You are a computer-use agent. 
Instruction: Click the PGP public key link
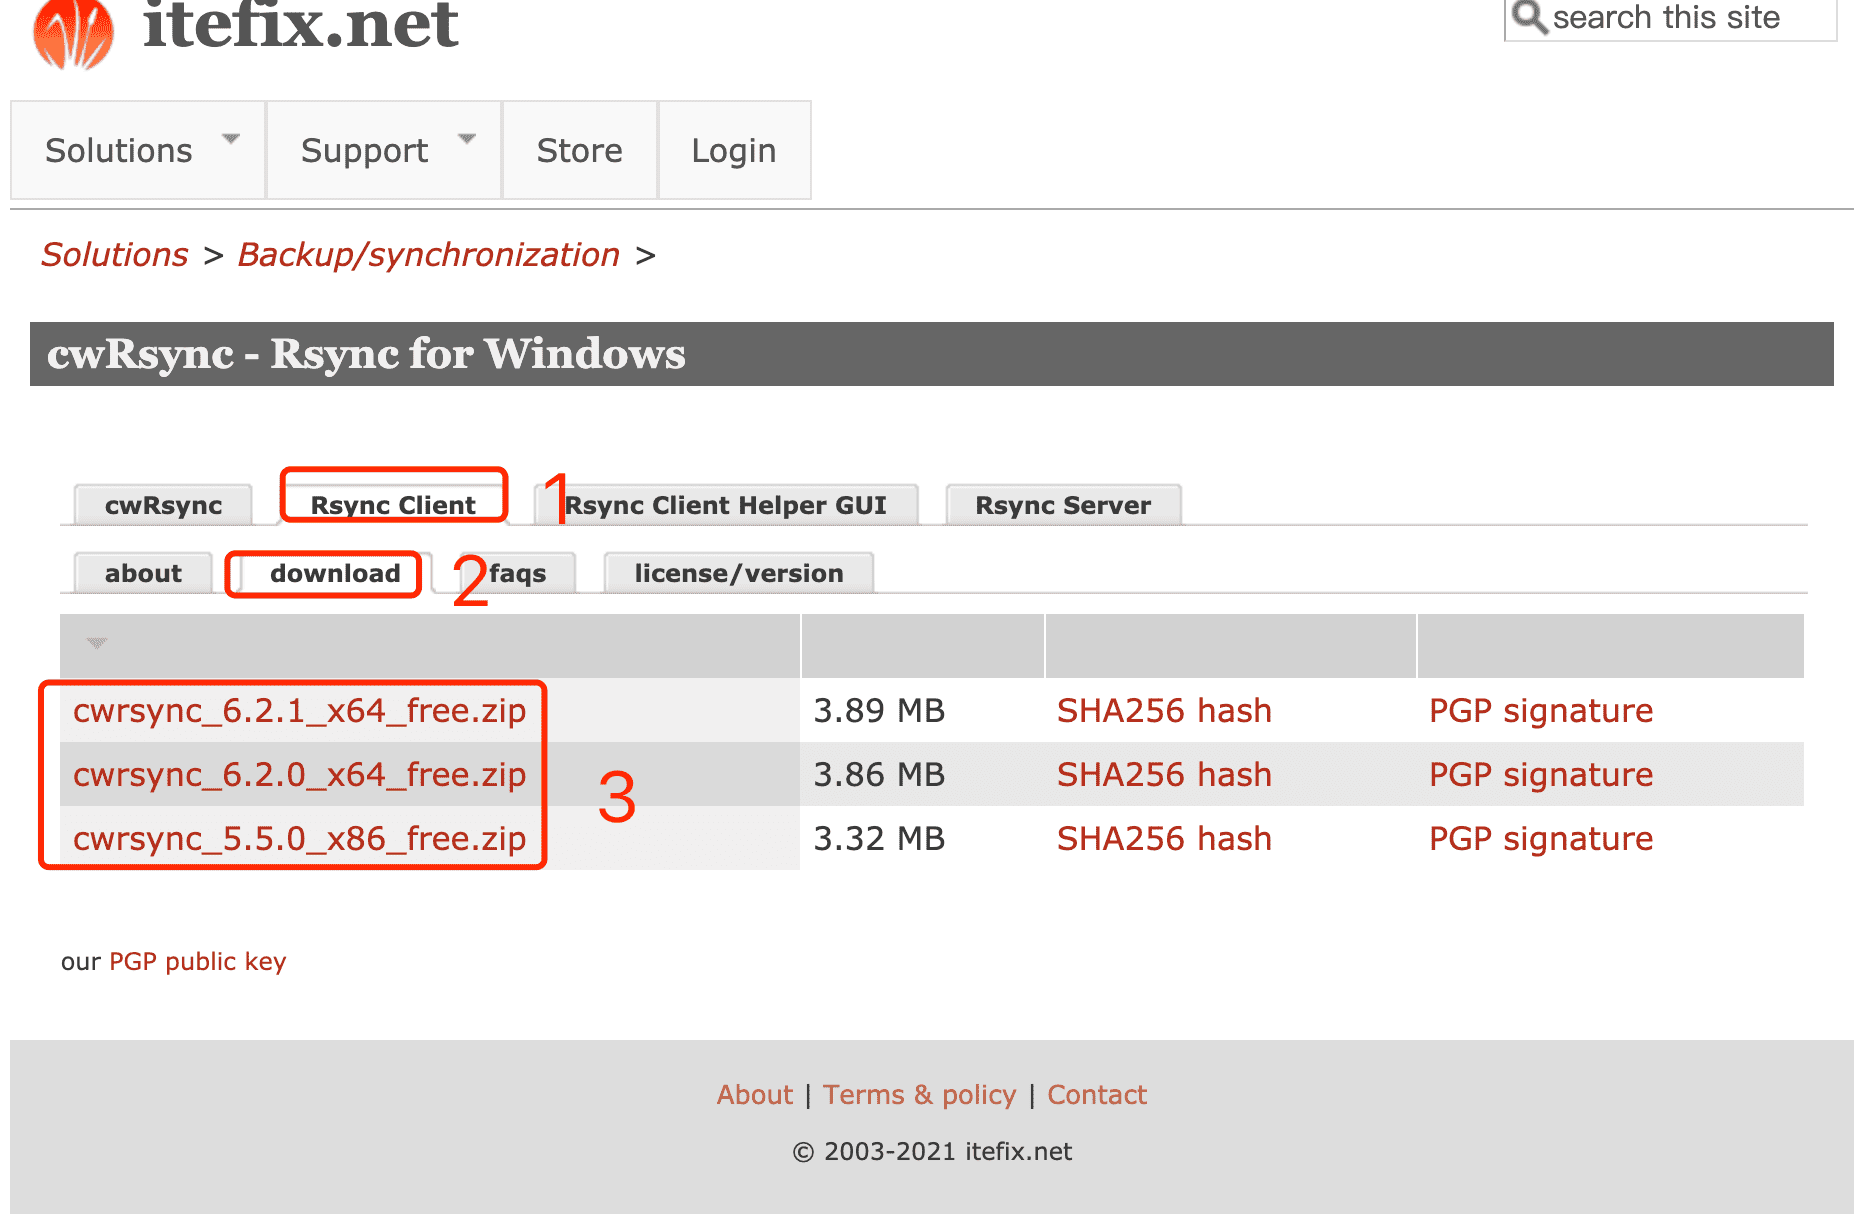tap(197, 962)
